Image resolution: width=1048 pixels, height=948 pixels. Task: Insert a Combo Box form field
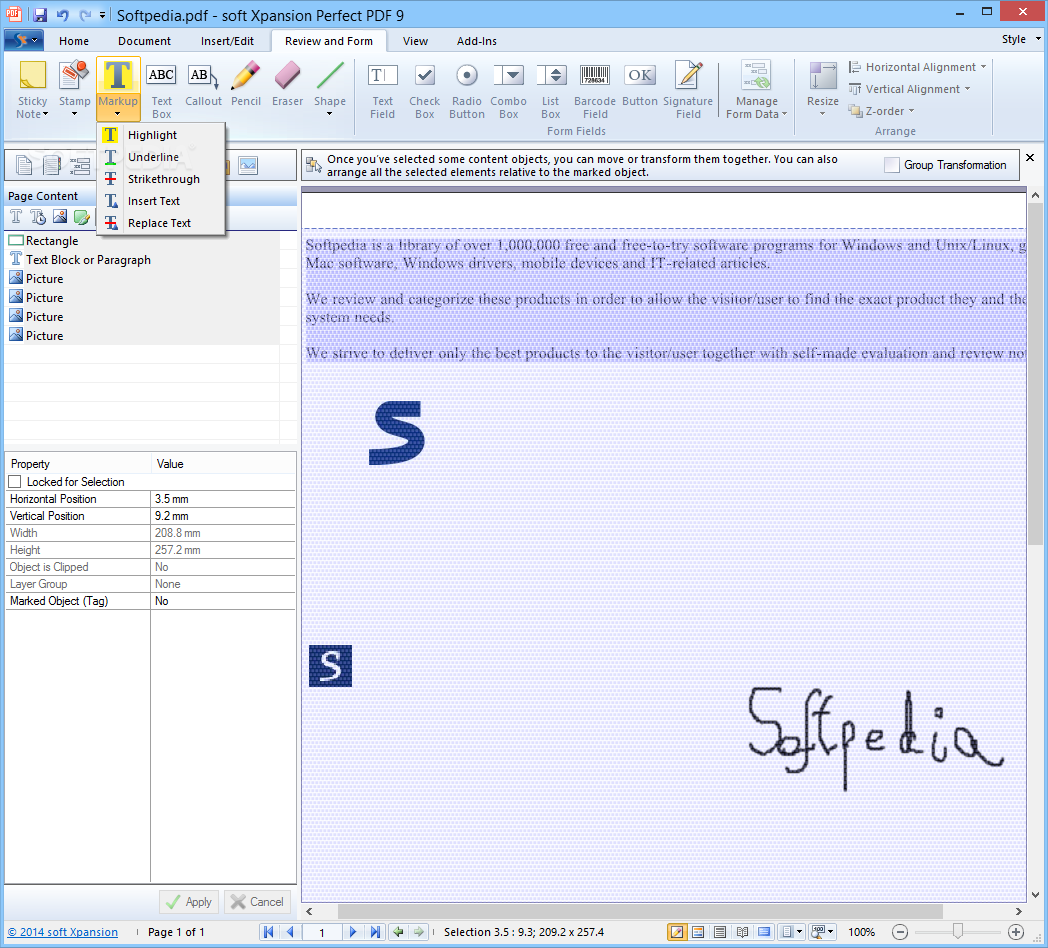click(x=509, y=91)
